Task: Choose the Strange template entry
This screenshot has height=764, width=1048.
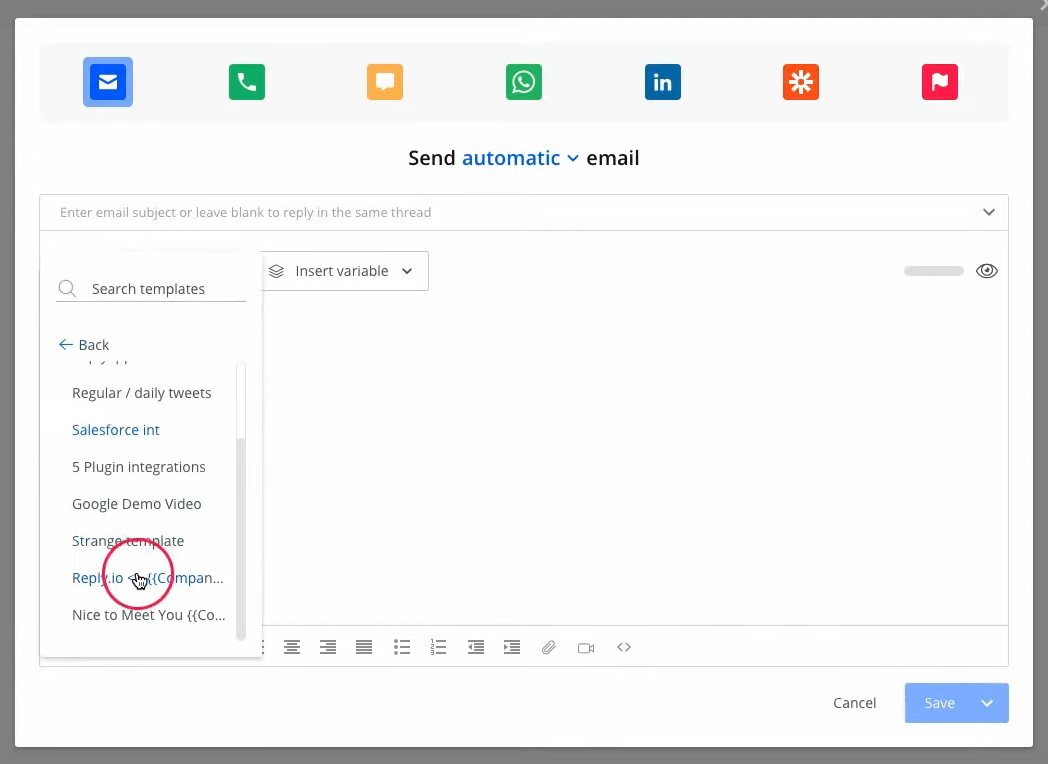Action: point(128,541)
